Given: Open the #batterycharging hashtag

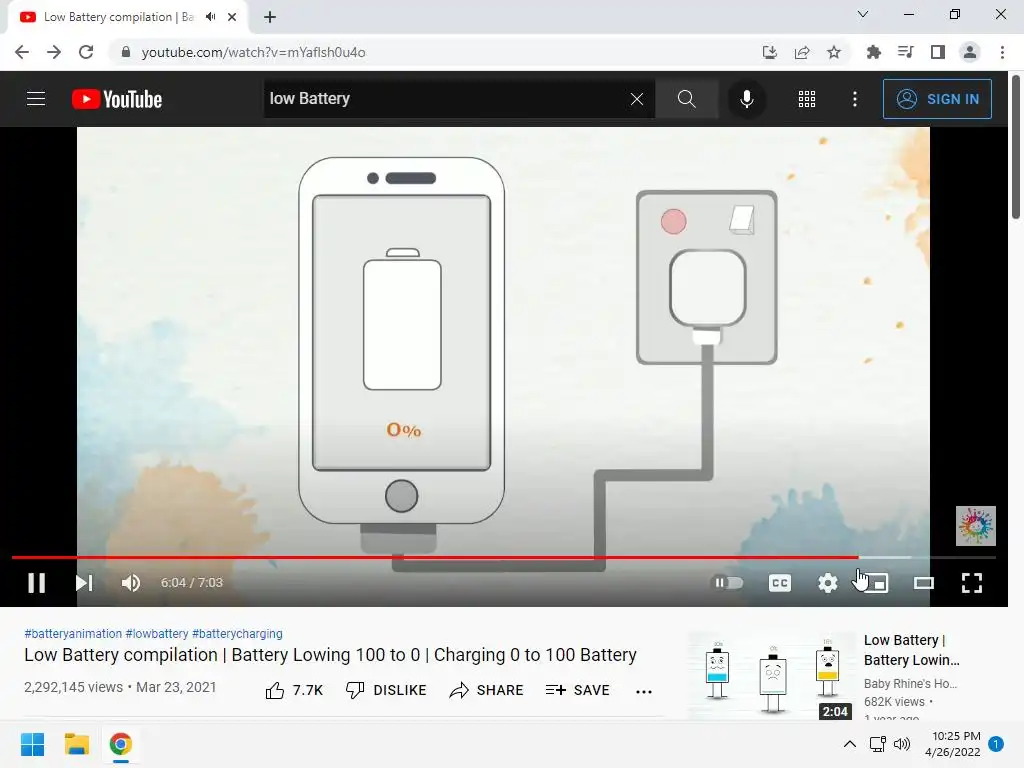Looking at the screenshot, I should pyautogui.click(x=237, y=633).
